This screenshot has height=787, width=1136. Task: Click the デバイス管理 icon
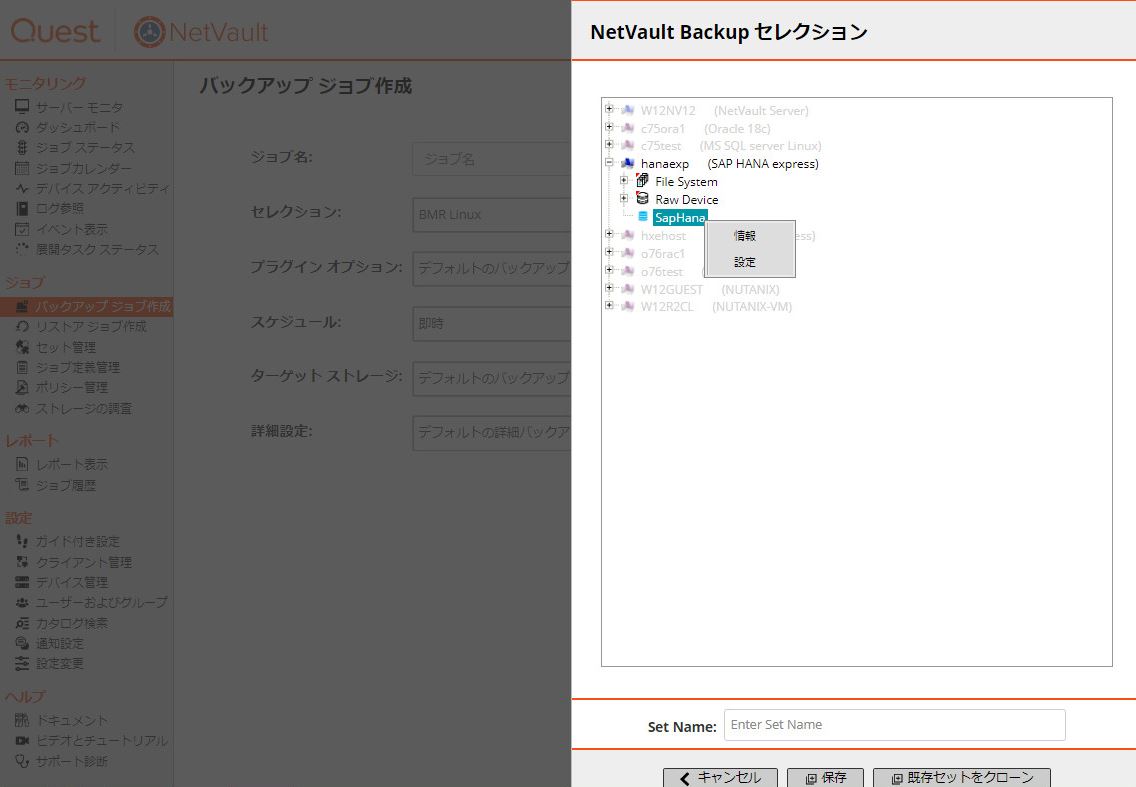22,582
